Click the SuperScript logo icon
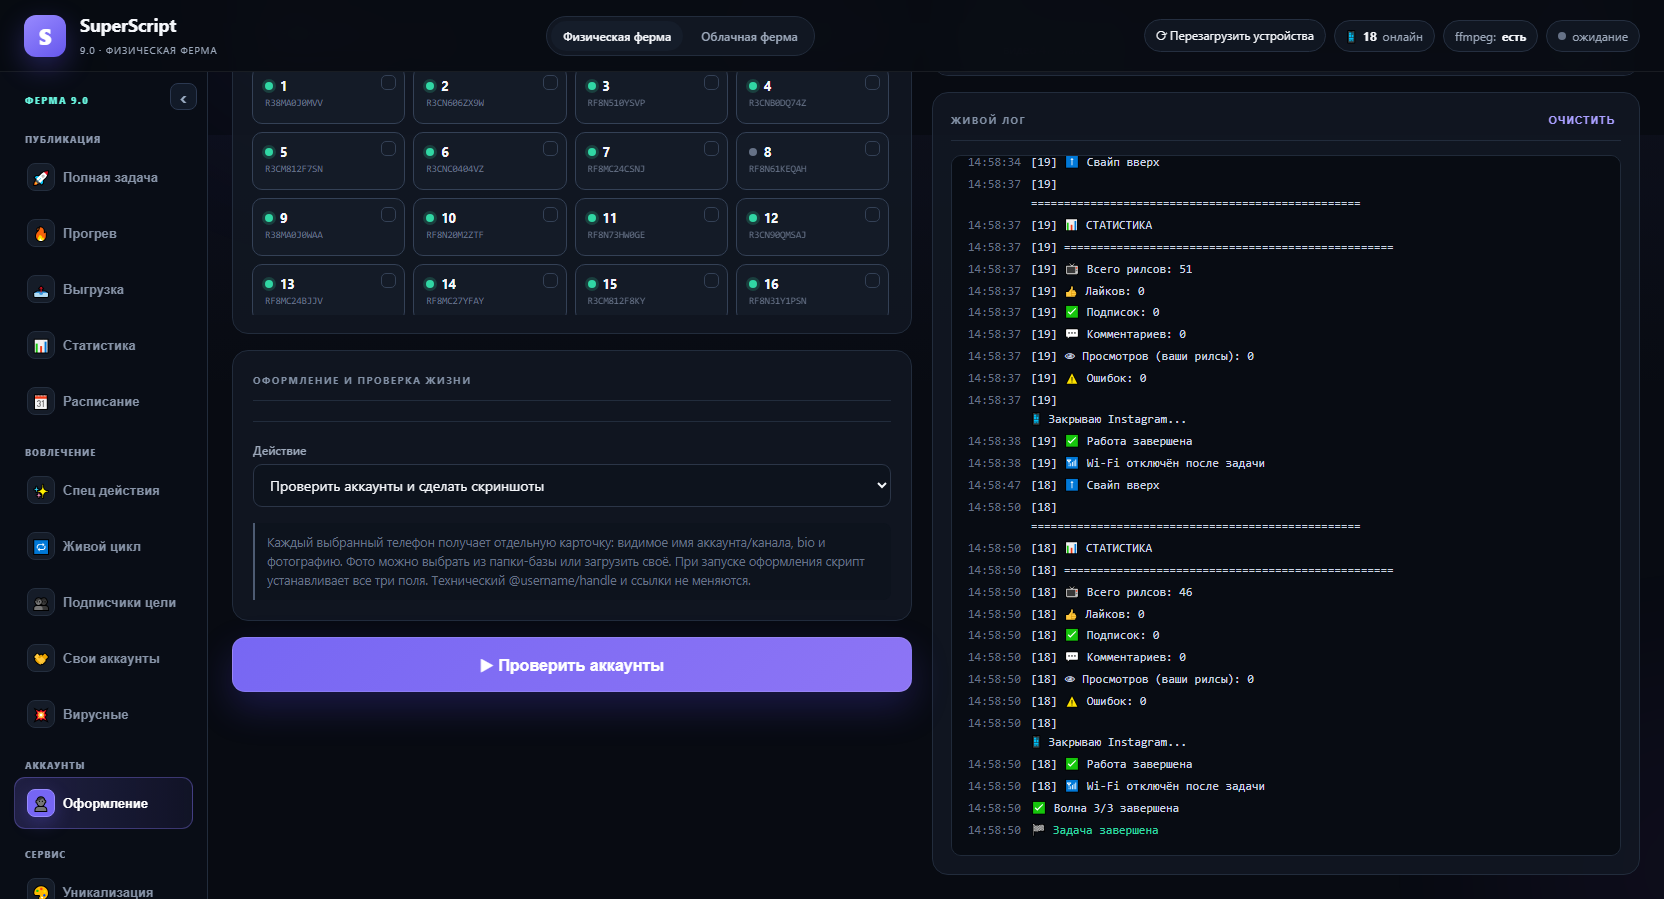Screen dimensions: 1664x899 pyautogui.click(x=45, y=36)
